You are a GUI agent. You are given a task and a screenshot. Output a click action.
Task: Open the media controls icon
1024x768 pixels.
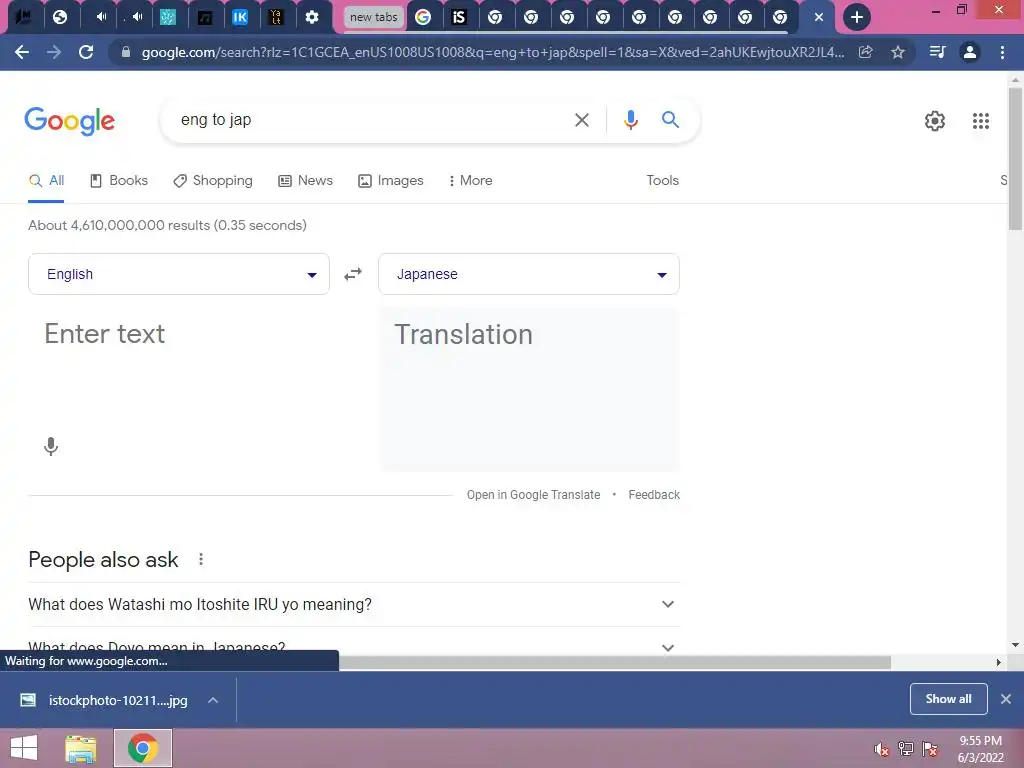tap(937, 52)
